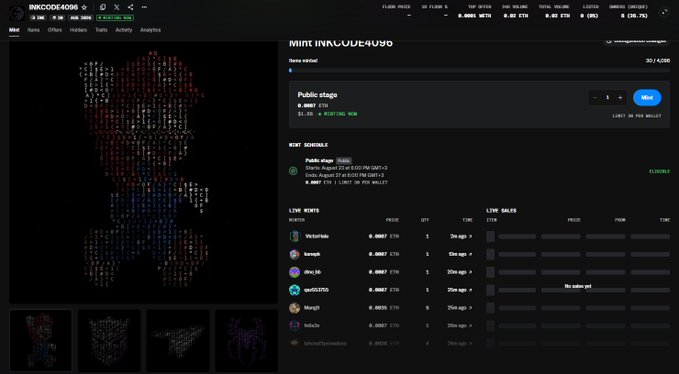Copy collection address using copy icon
Screen dimensions: 679x374
pos(103,7)
